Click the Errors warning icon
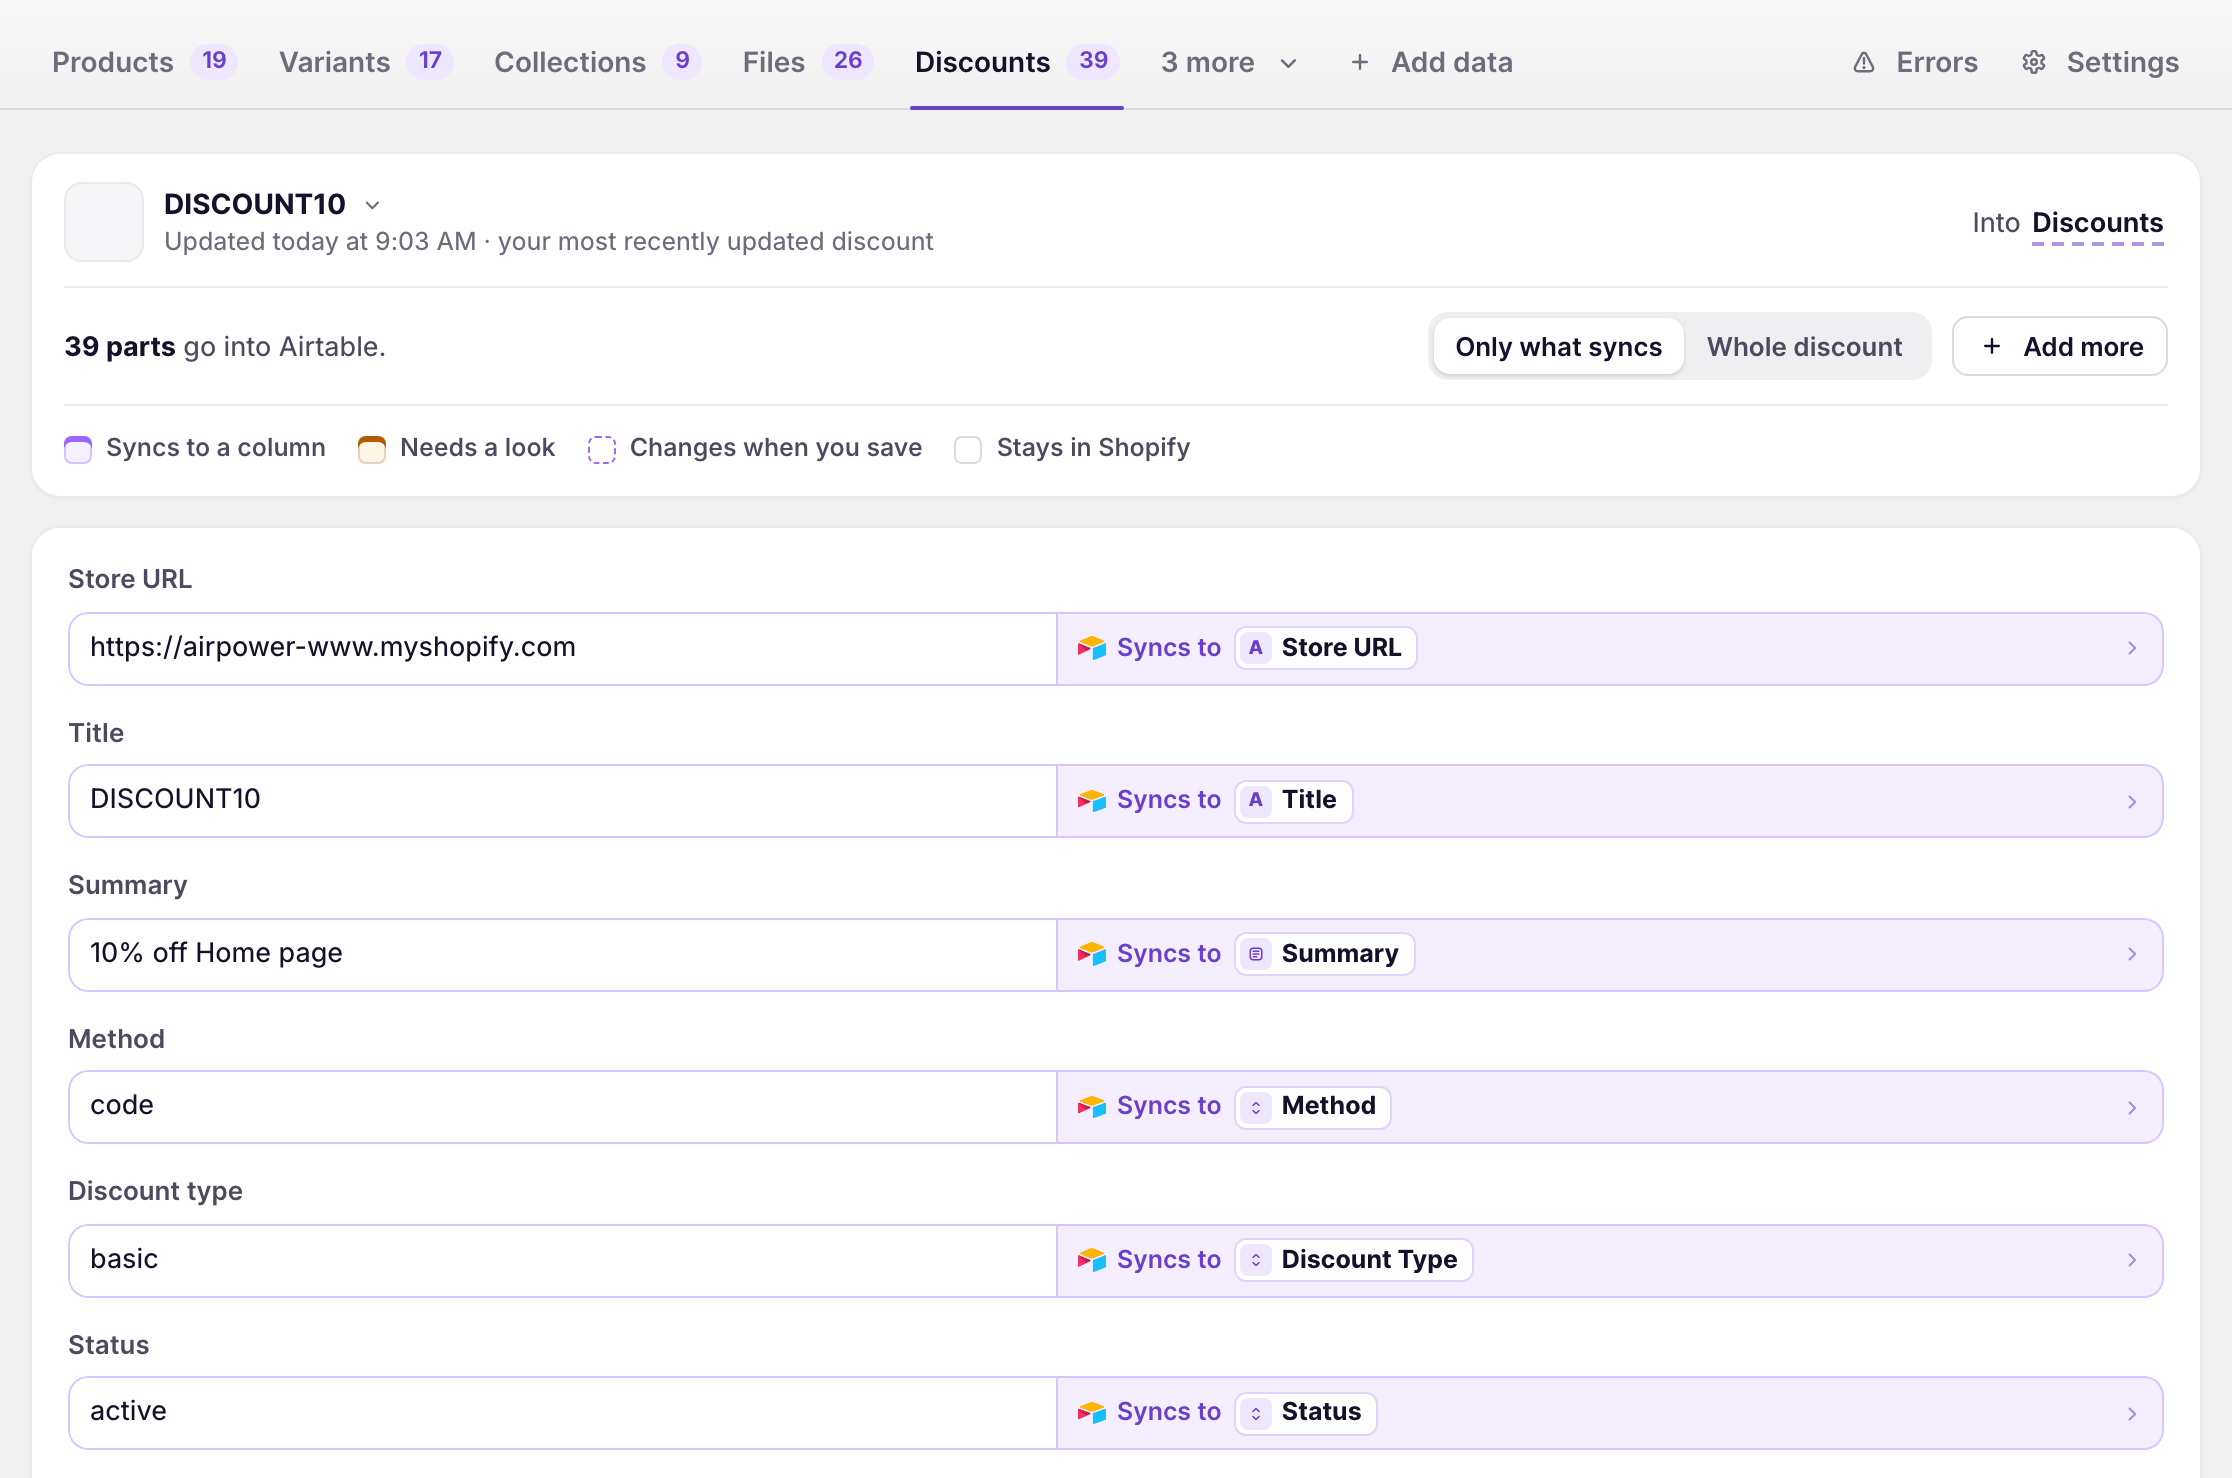Image resolution: width=2232 pixels, height=1478 pixels. click(x=1864, y=62)
